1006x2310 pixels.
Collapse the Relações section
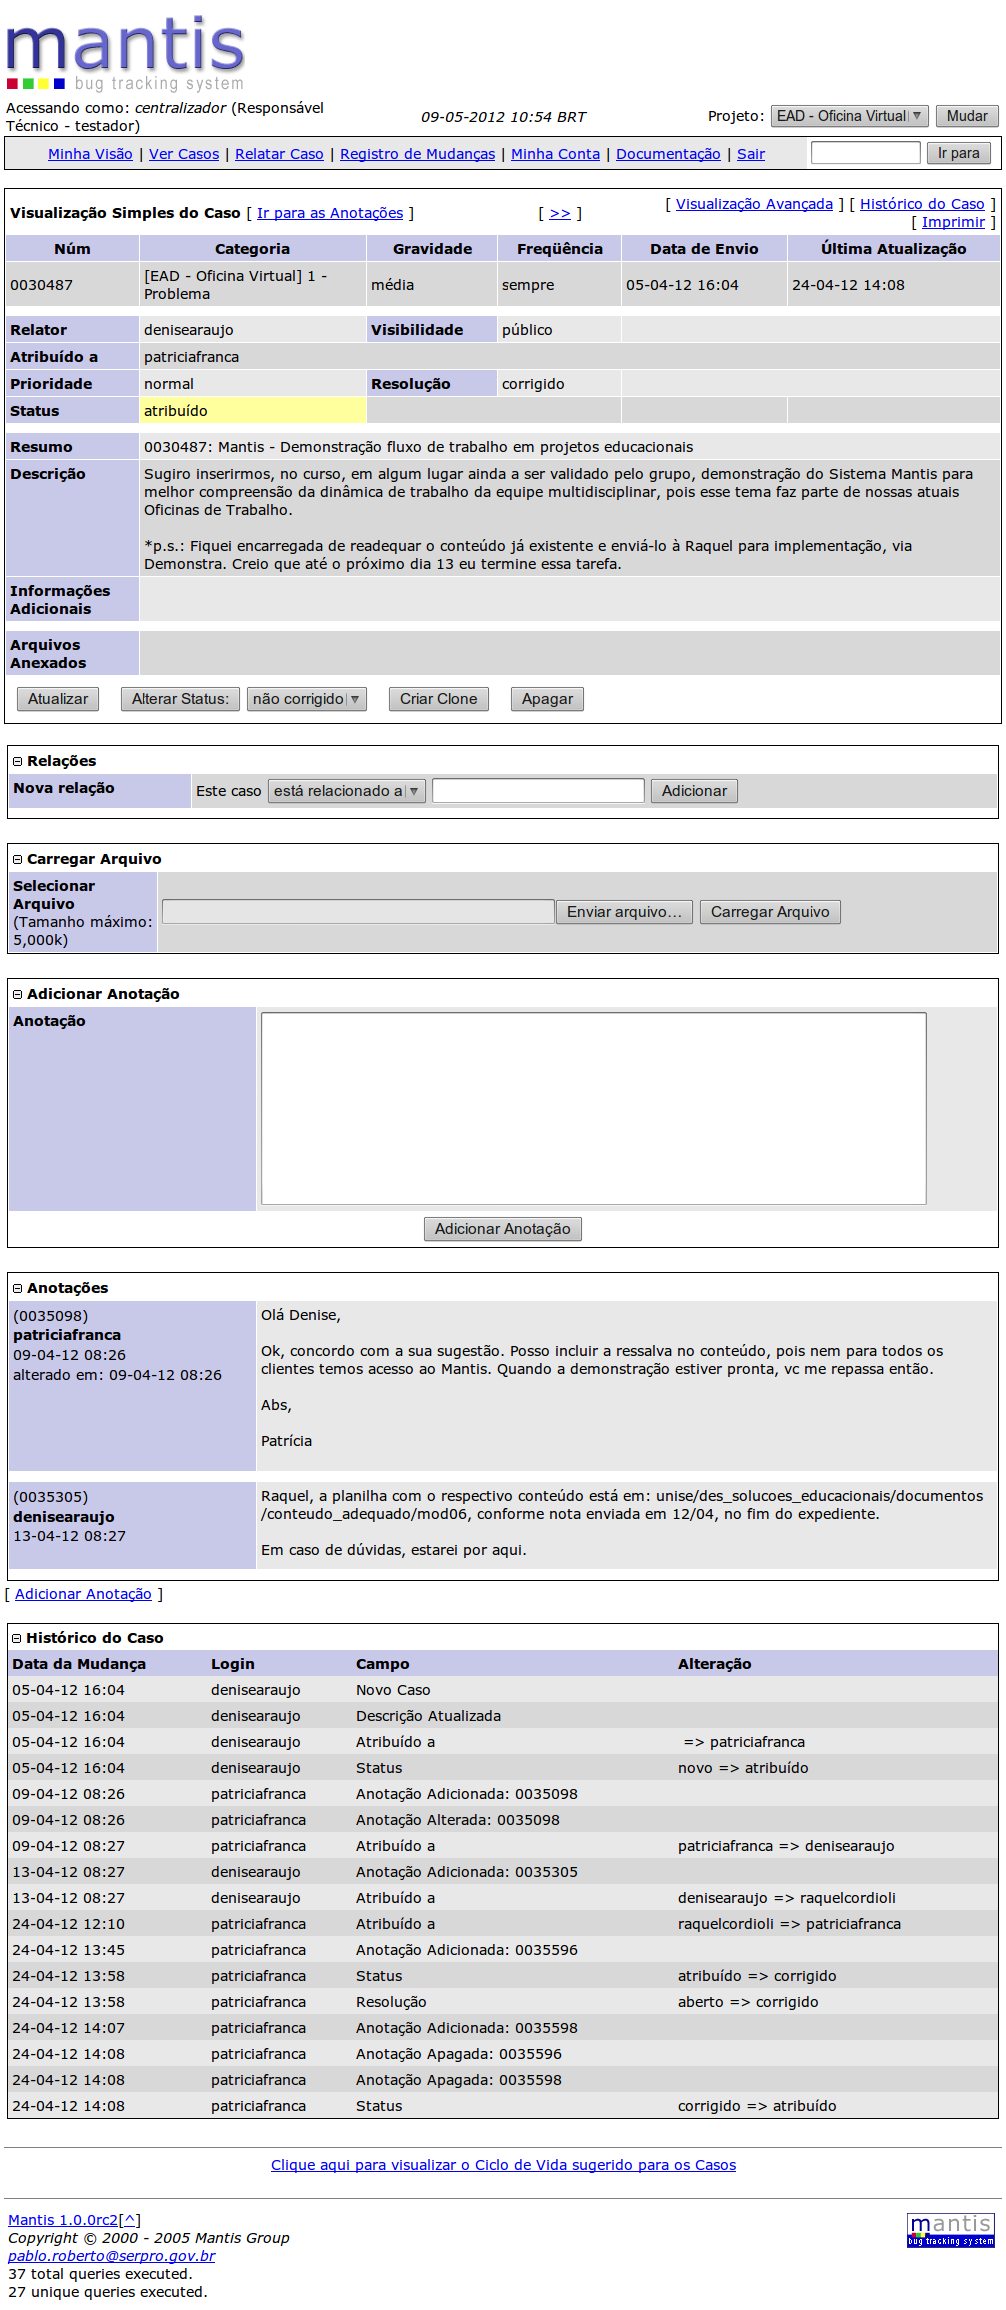pyautogui.click(x=17, y=762)
